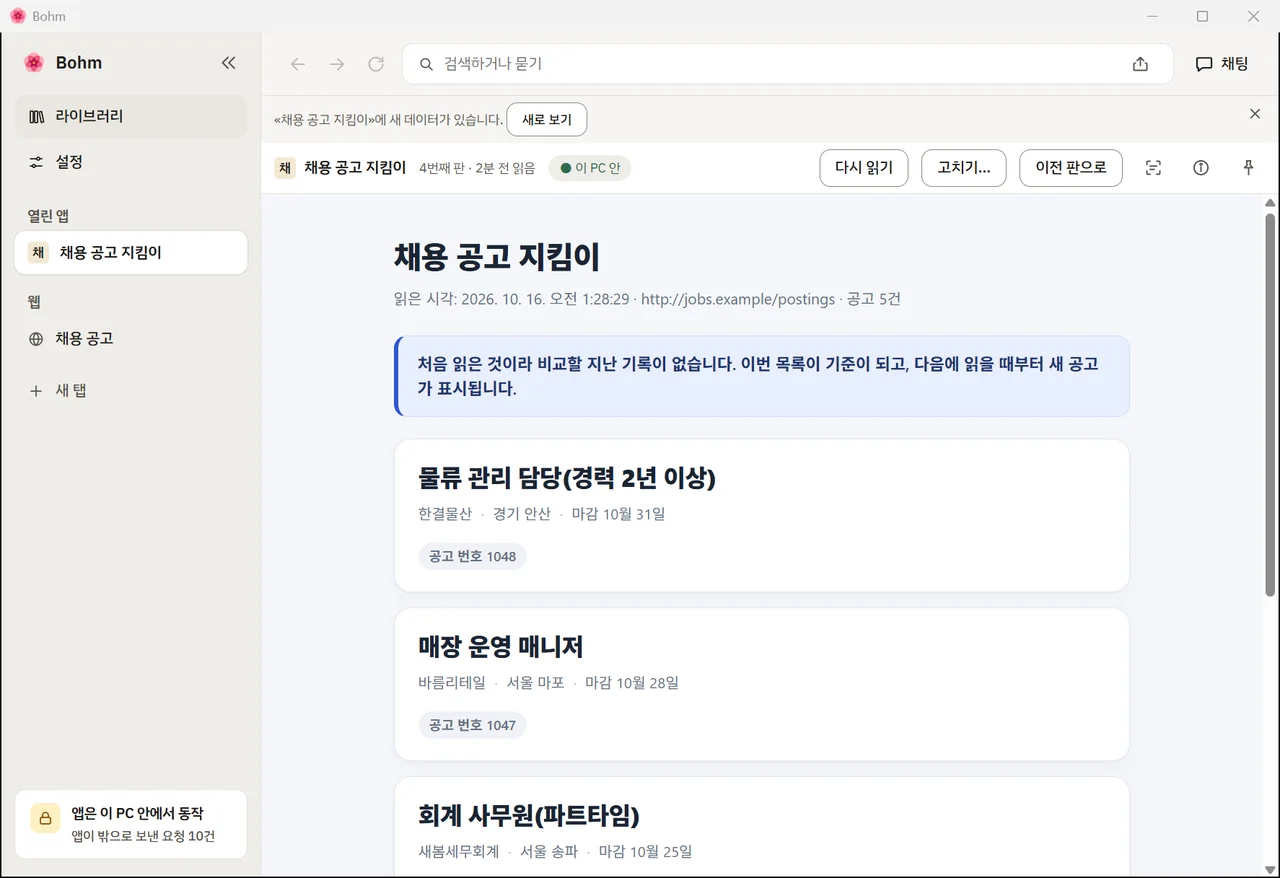Dismiss the new data notification bar
1280x878 pixels.
pyautogui.click(x=1255, y=114)
